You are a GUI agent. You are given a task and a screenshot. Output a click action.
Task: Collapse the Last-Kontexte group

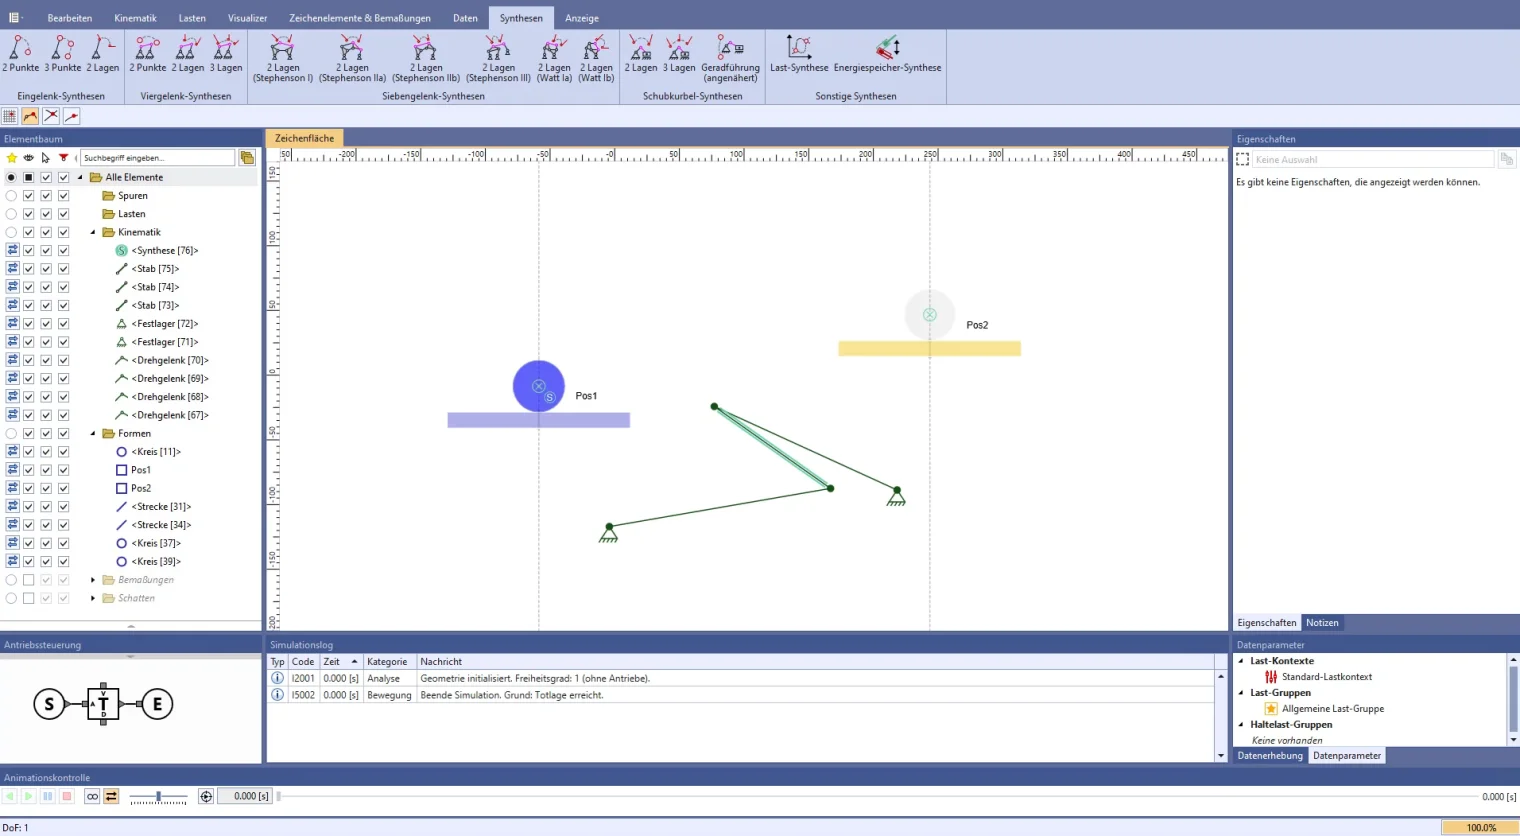click(1241, 661)
